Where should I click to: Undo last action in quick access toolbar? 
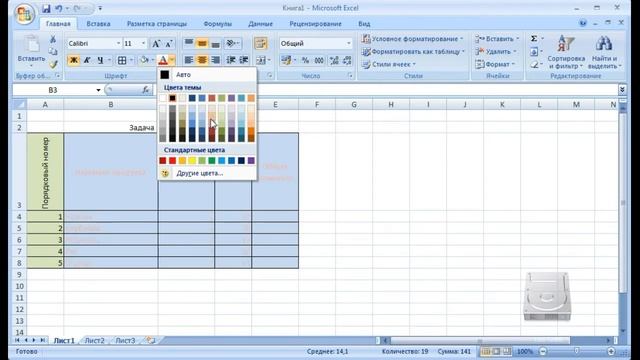pyautogui.click(x=59, y=8)
